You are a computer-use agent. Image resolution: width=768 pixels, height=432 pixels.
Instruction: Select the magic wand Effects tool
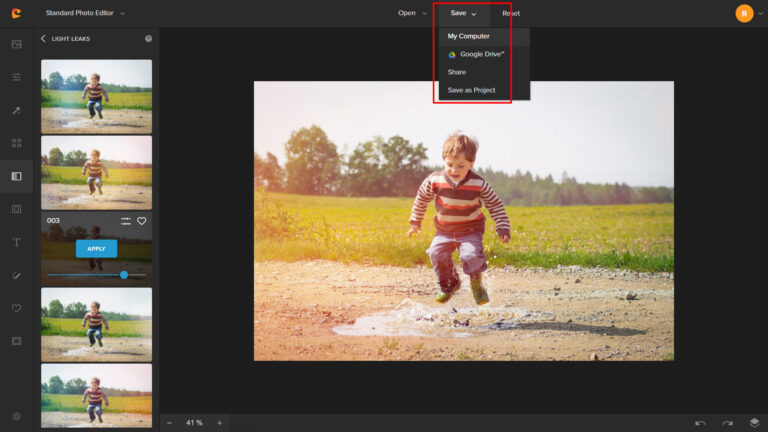pyautogui.click(x=16, y=111)
